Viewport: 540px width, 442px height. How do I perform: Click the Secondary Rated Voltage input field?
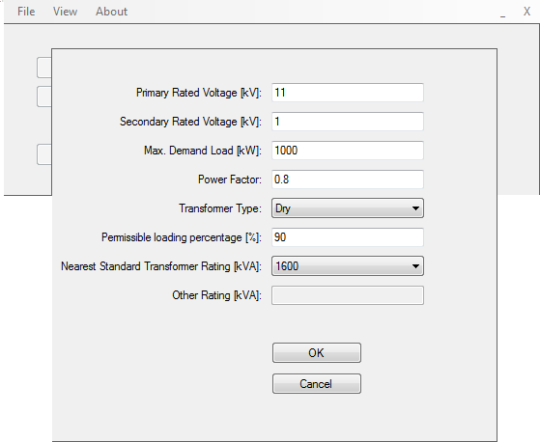[347, 121]
